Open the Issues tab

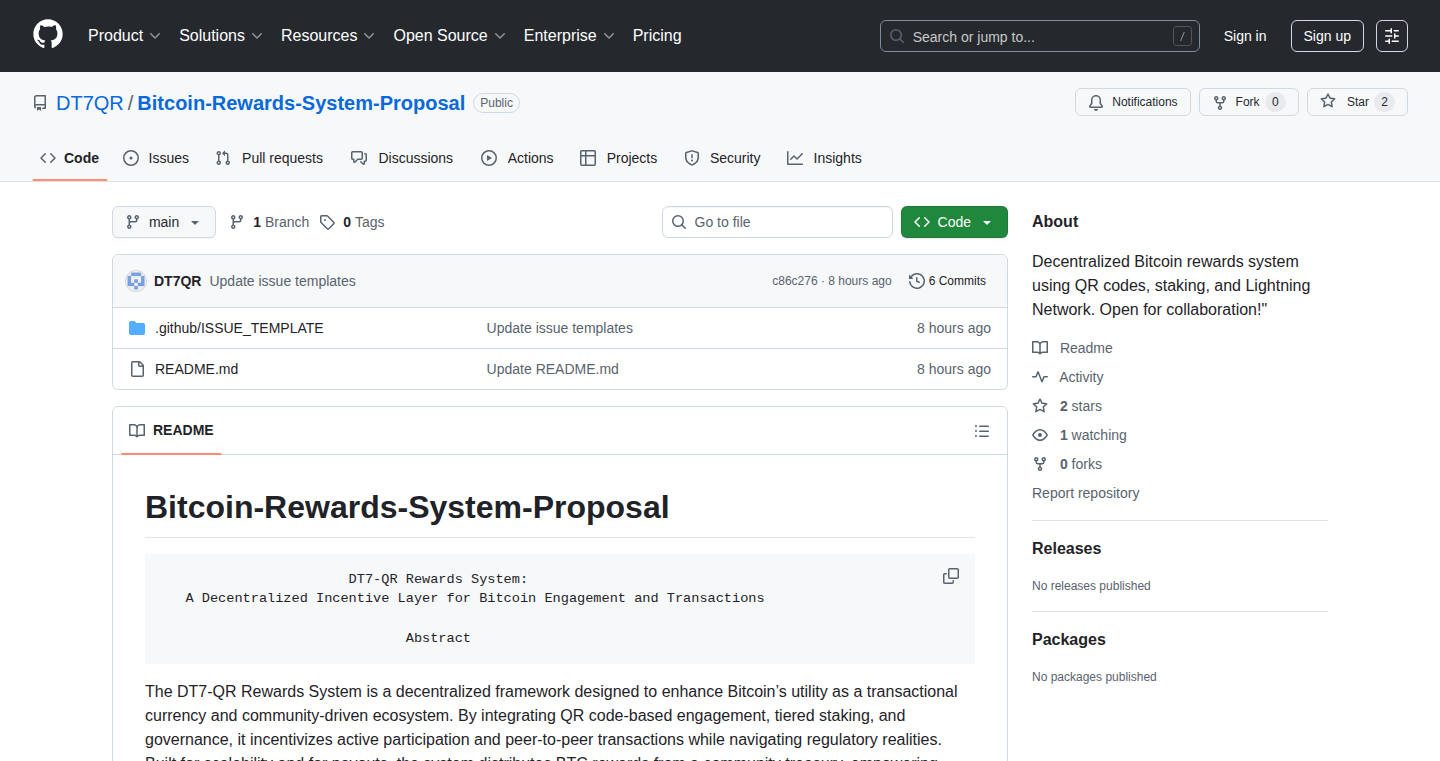pyautogui.click(x=156, y=158)
